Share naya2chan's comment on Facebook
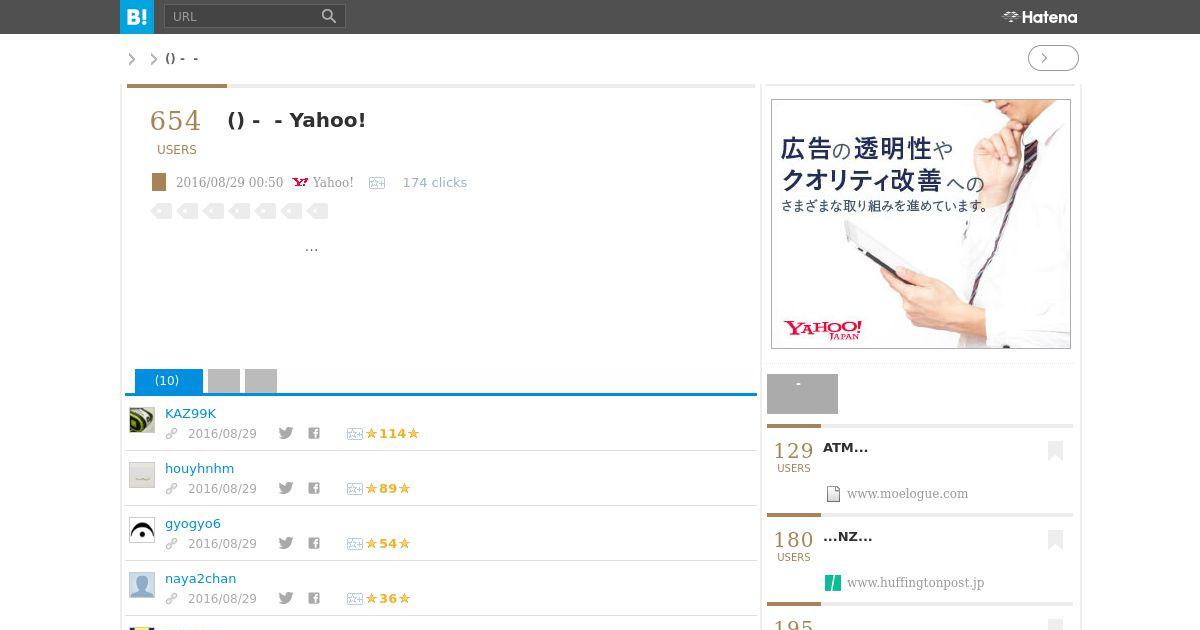The width and height of the screenshot is (1200, 630). (x=314, y=598)
